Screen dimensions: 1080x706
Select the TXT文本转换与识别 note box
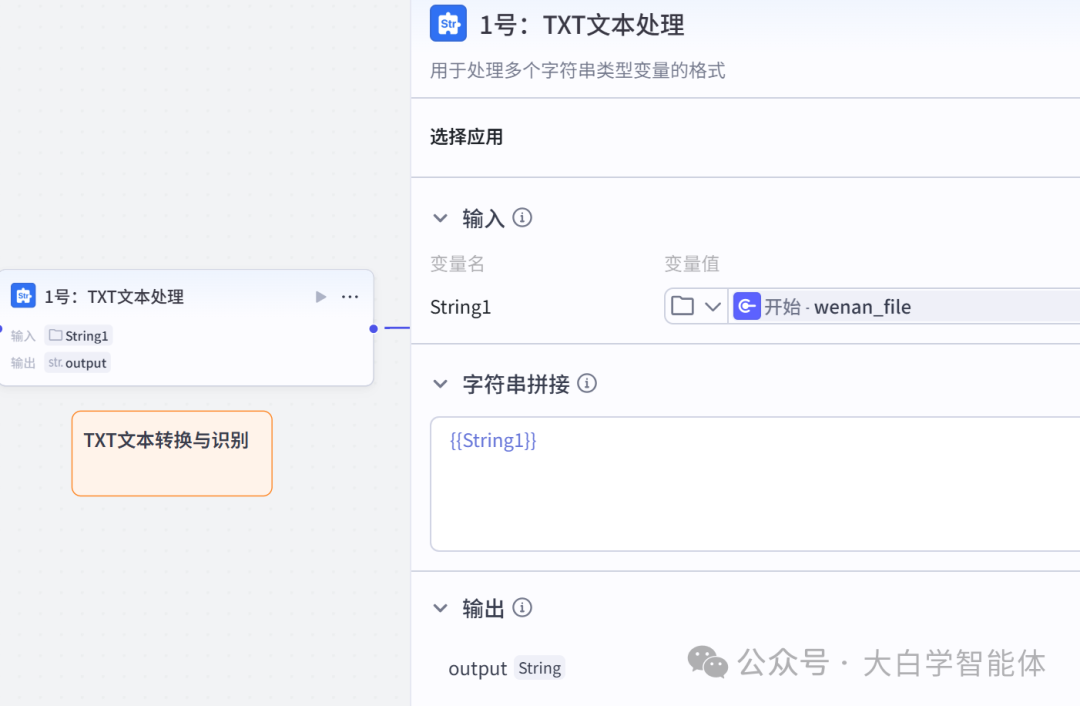172,453
